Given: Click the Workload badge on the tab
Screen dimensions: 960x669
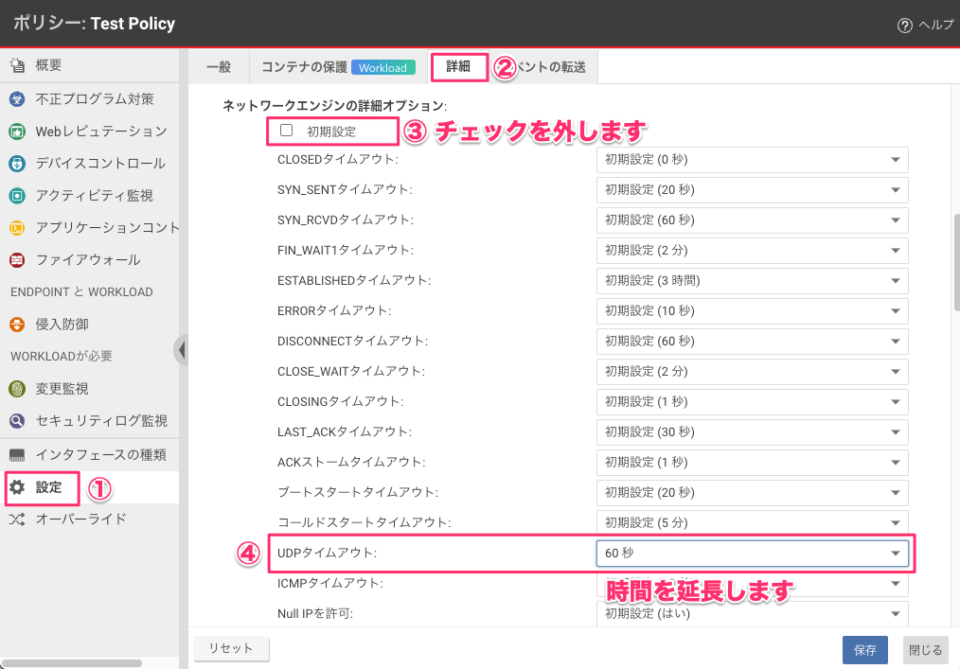Looking at the screenshot, I should coord(383,67).
